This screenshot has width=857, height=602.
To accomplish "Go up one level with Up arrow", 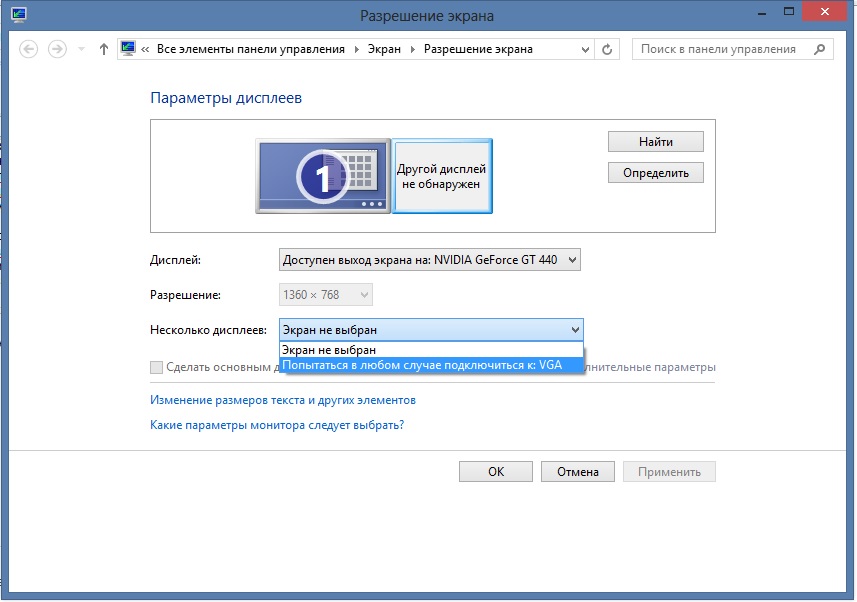I will pos(104,49).
